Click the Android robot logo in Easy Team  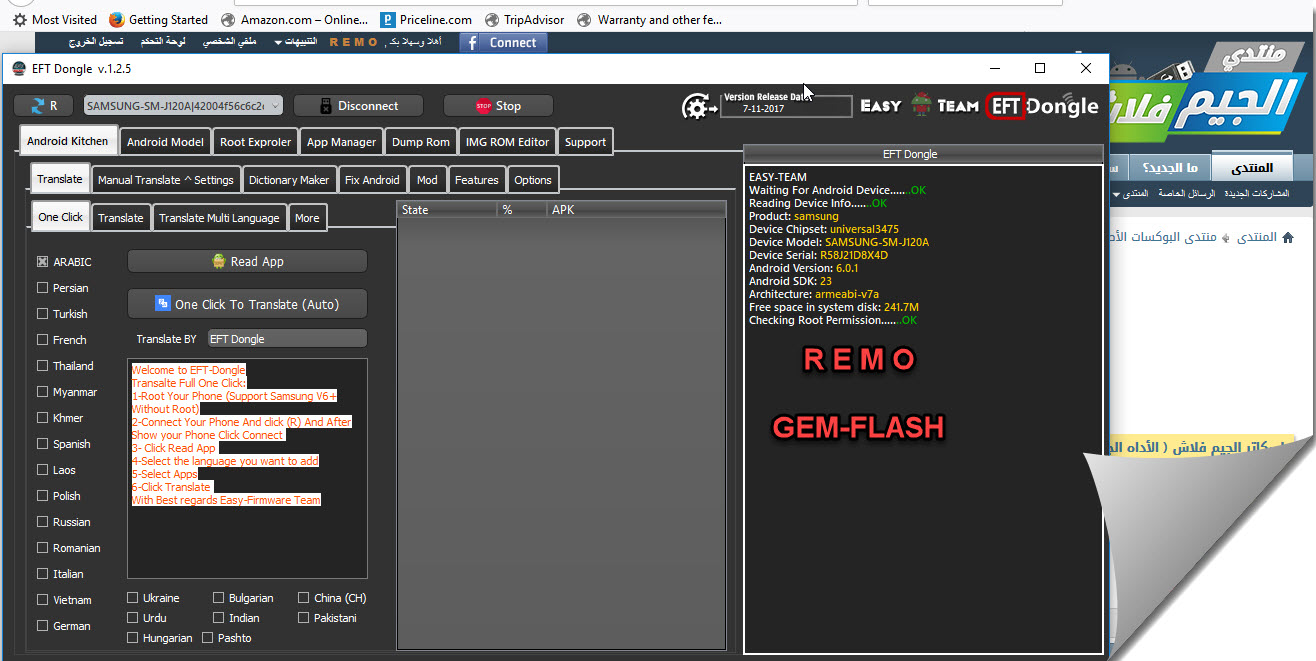(x=921, y=105)
